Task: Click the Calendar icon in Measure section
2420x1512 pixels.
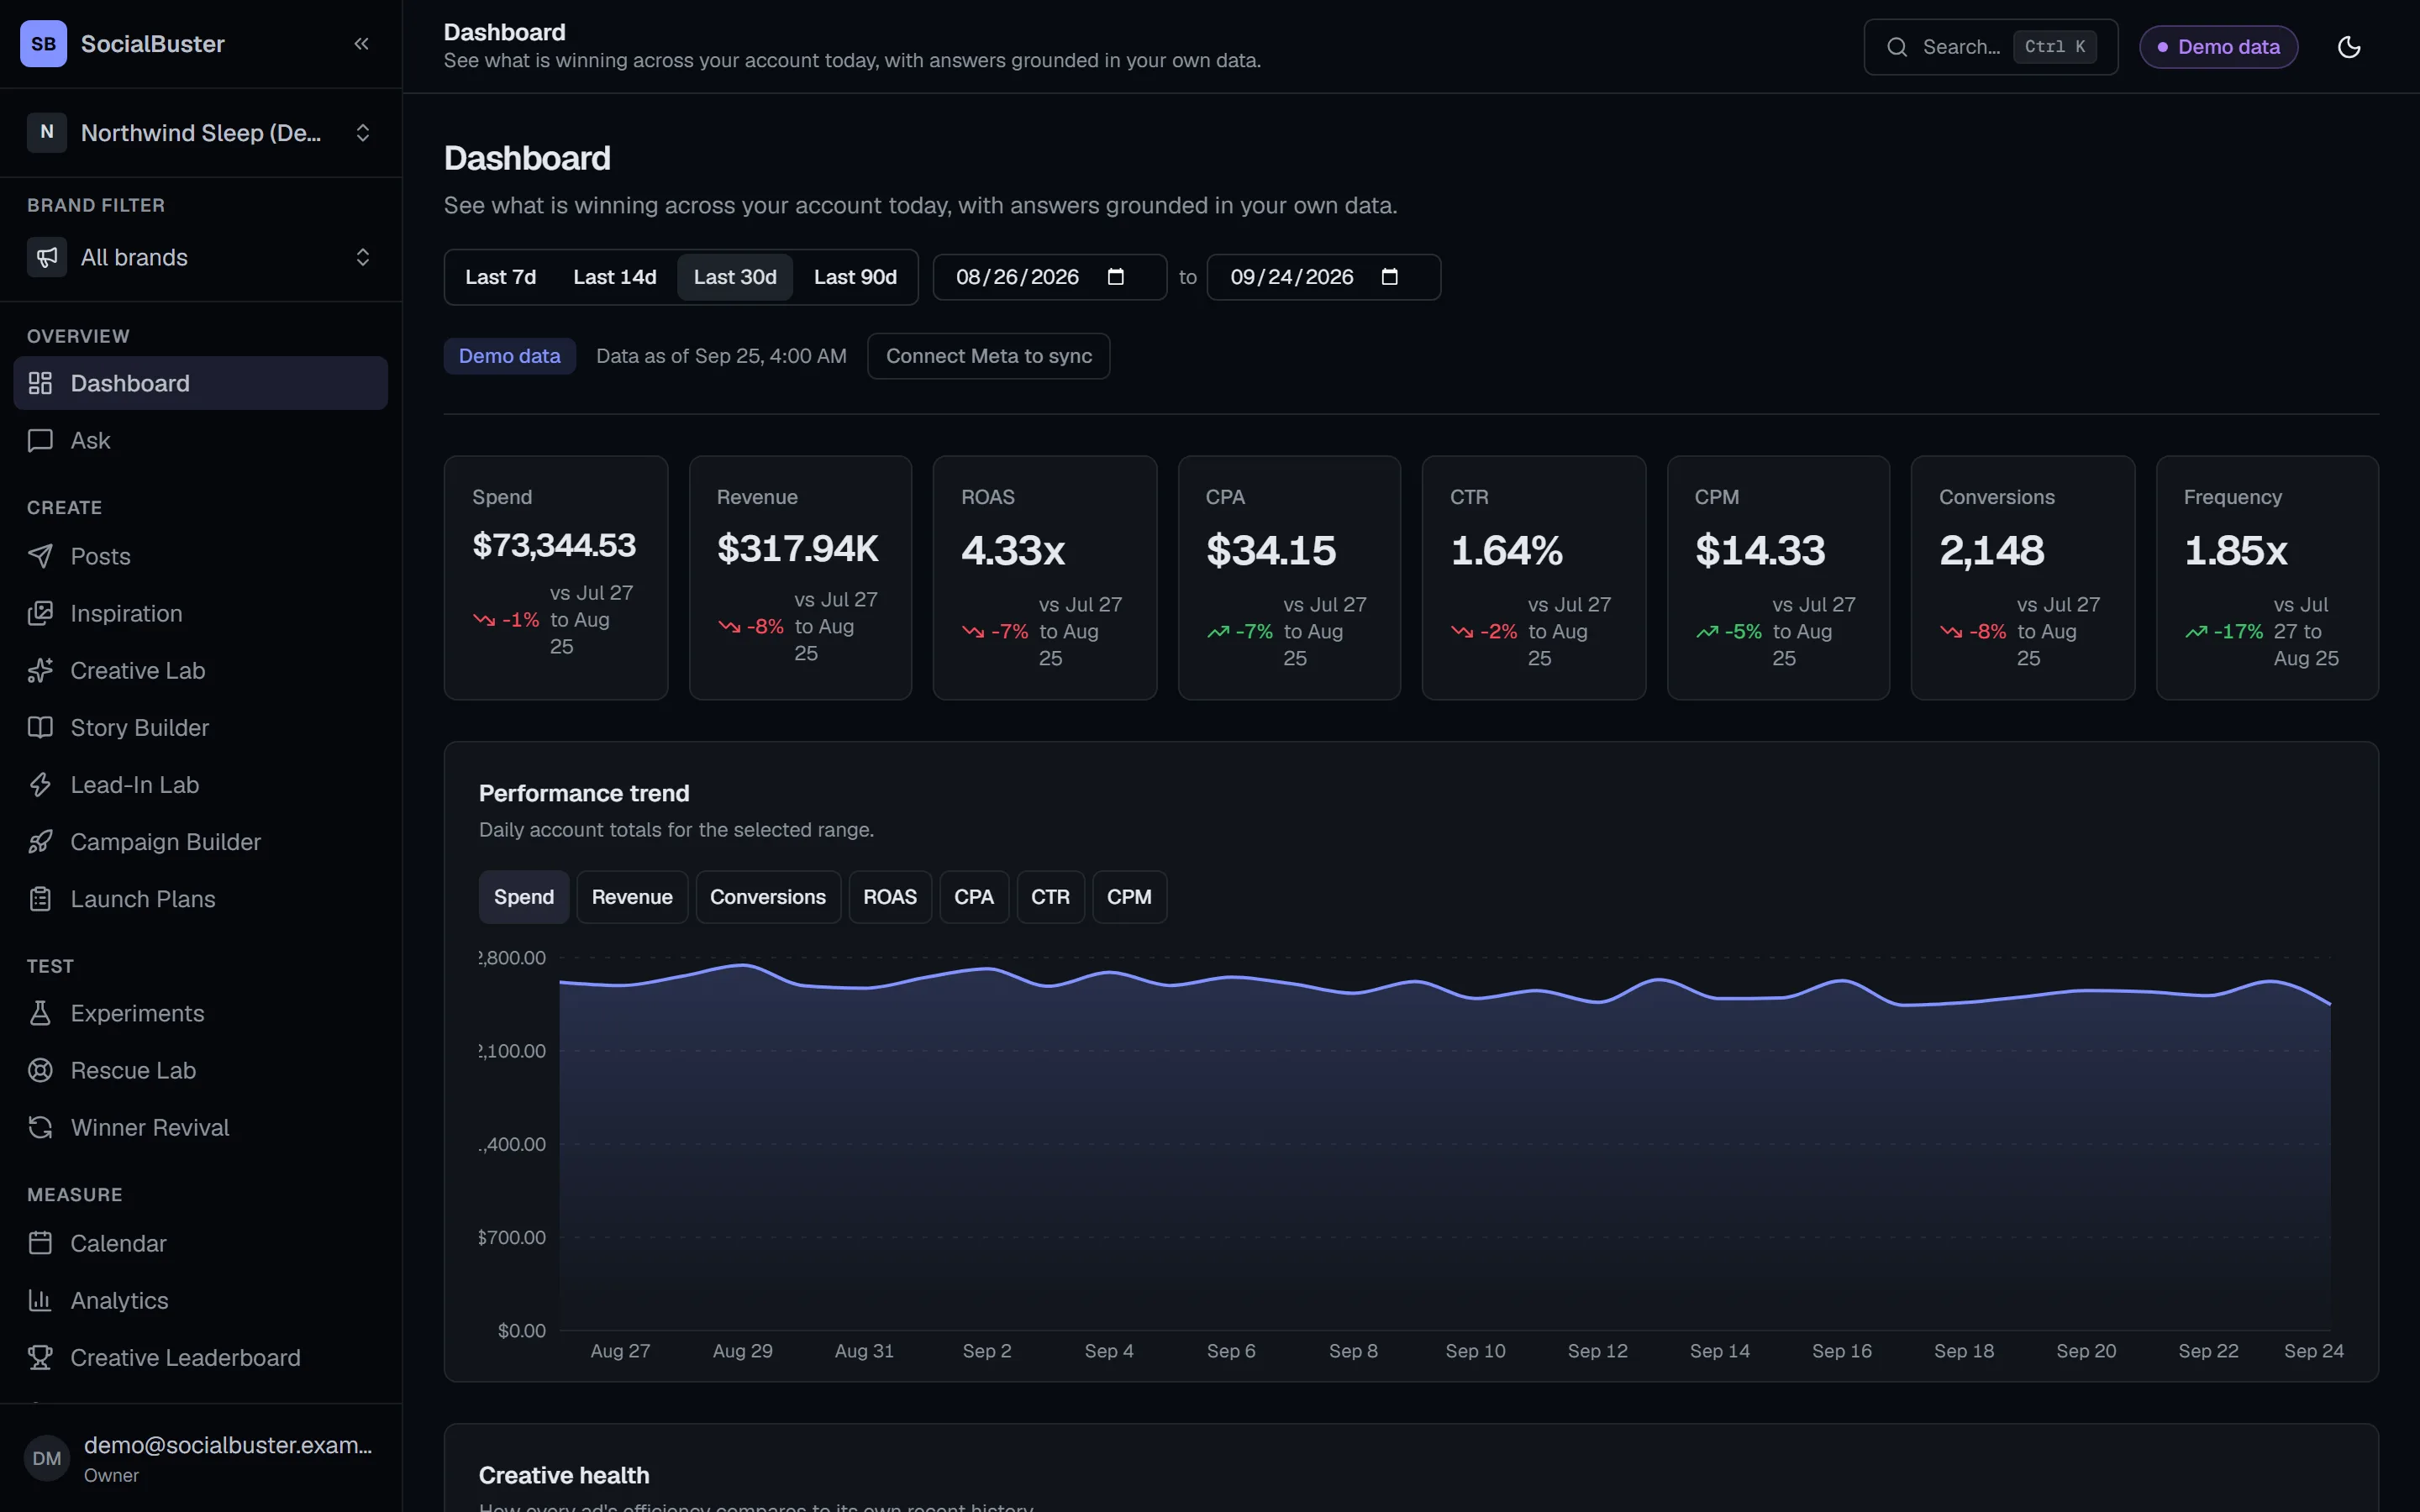Action: [40, 1243]
